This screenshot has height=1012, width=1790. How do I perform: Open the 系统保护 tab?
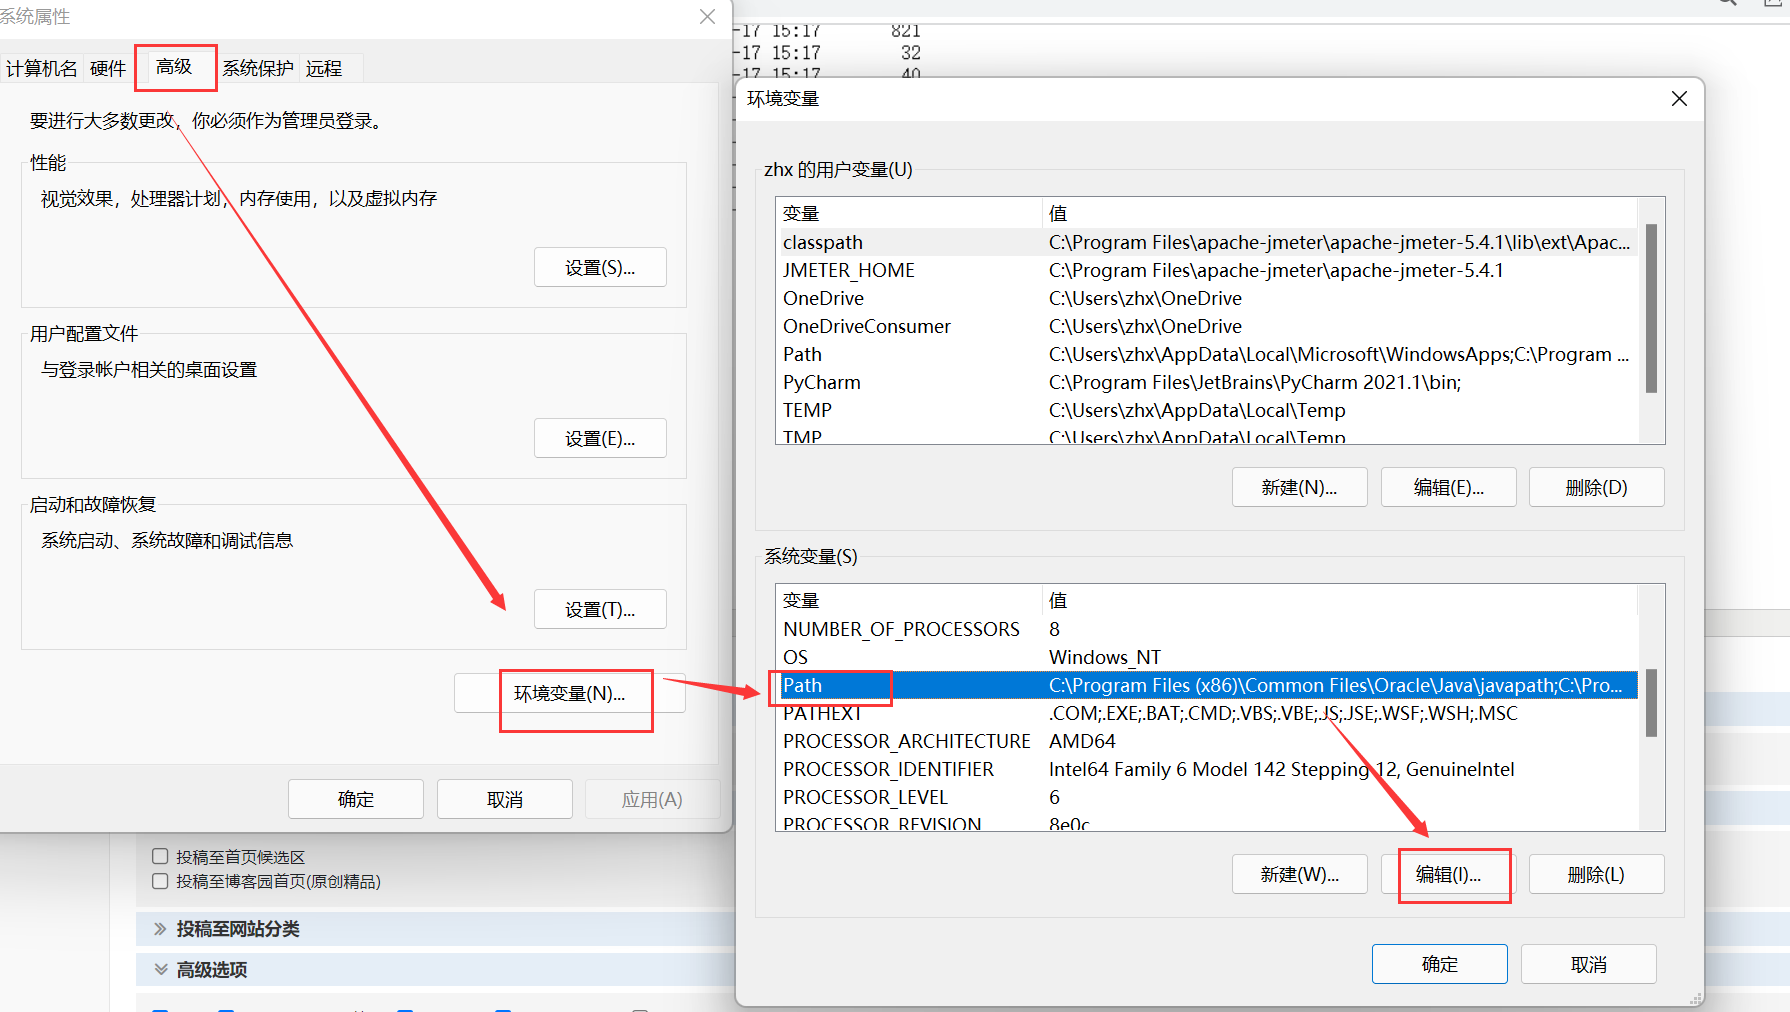[x=258, y=68]
